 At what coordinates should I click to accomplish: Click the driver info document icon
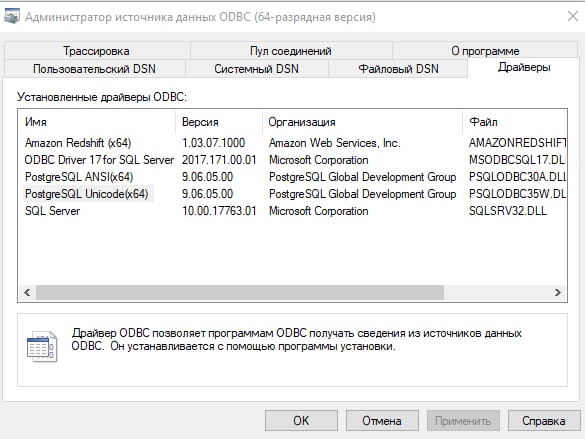pyautogui.click(x=42, y=347)
